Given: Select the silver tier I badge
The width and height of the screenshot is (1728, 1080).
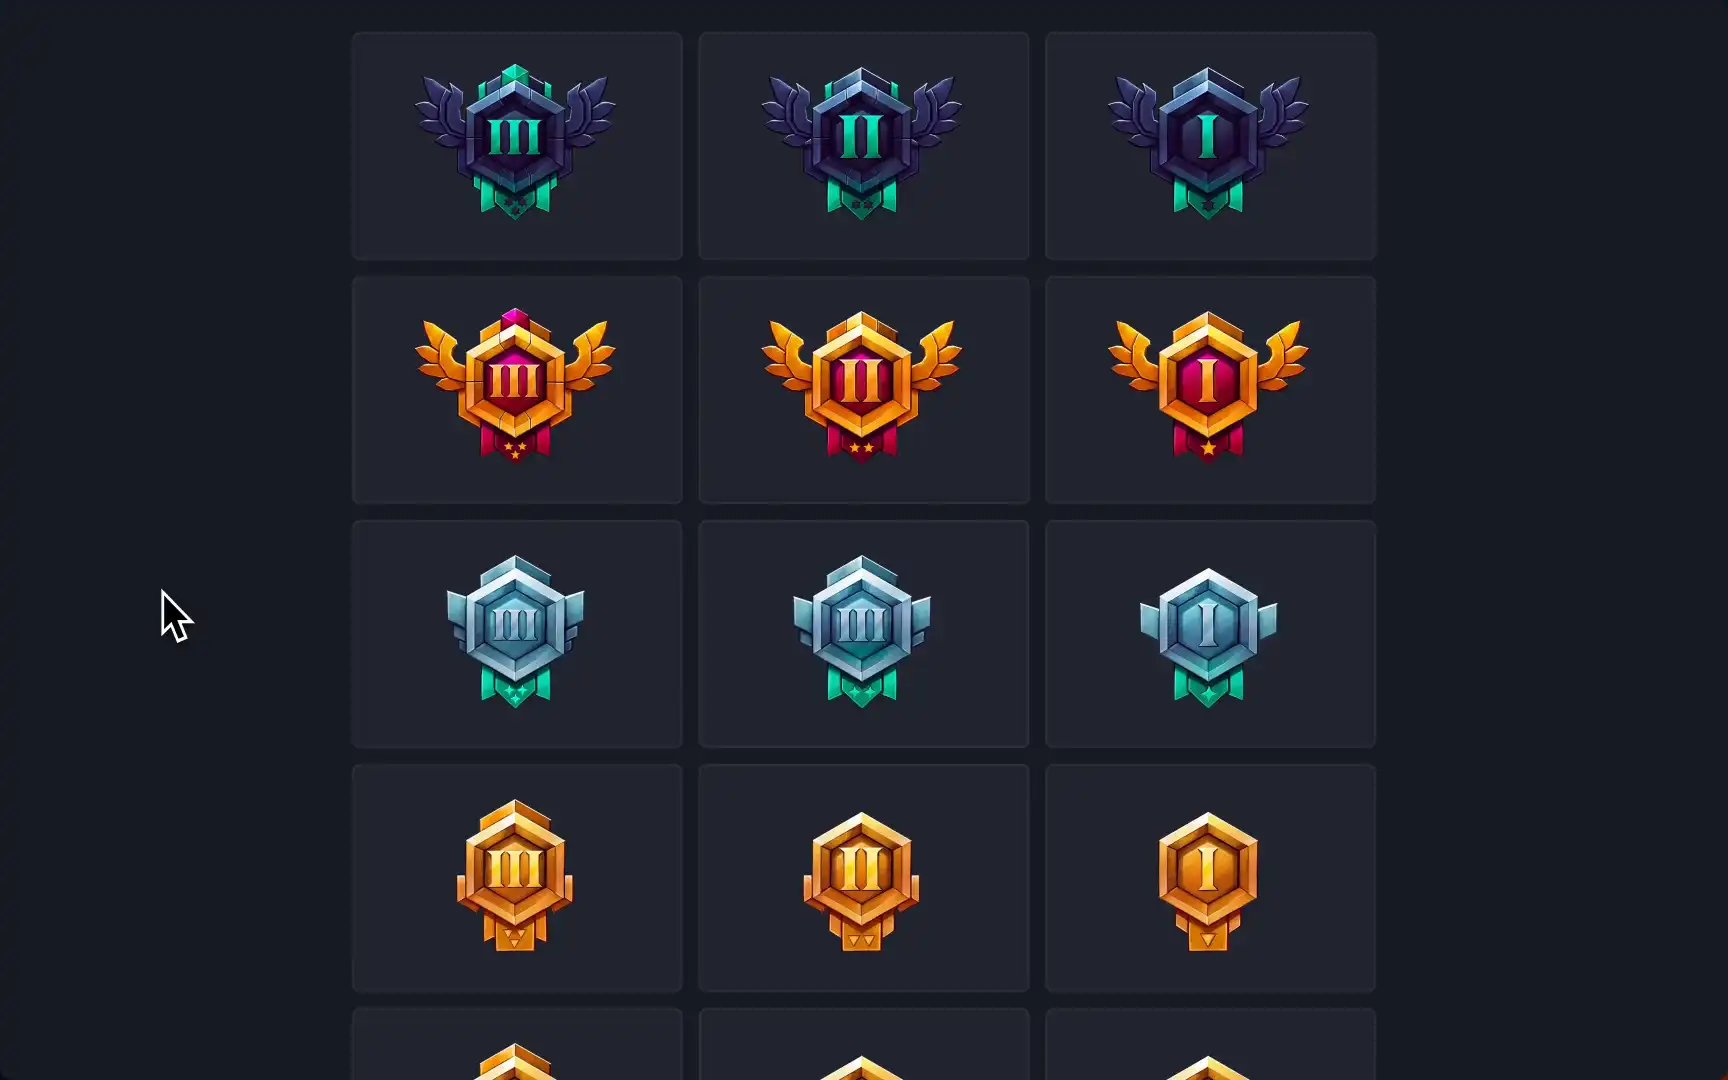Looking at the screenshot, I should point(1208,637).
